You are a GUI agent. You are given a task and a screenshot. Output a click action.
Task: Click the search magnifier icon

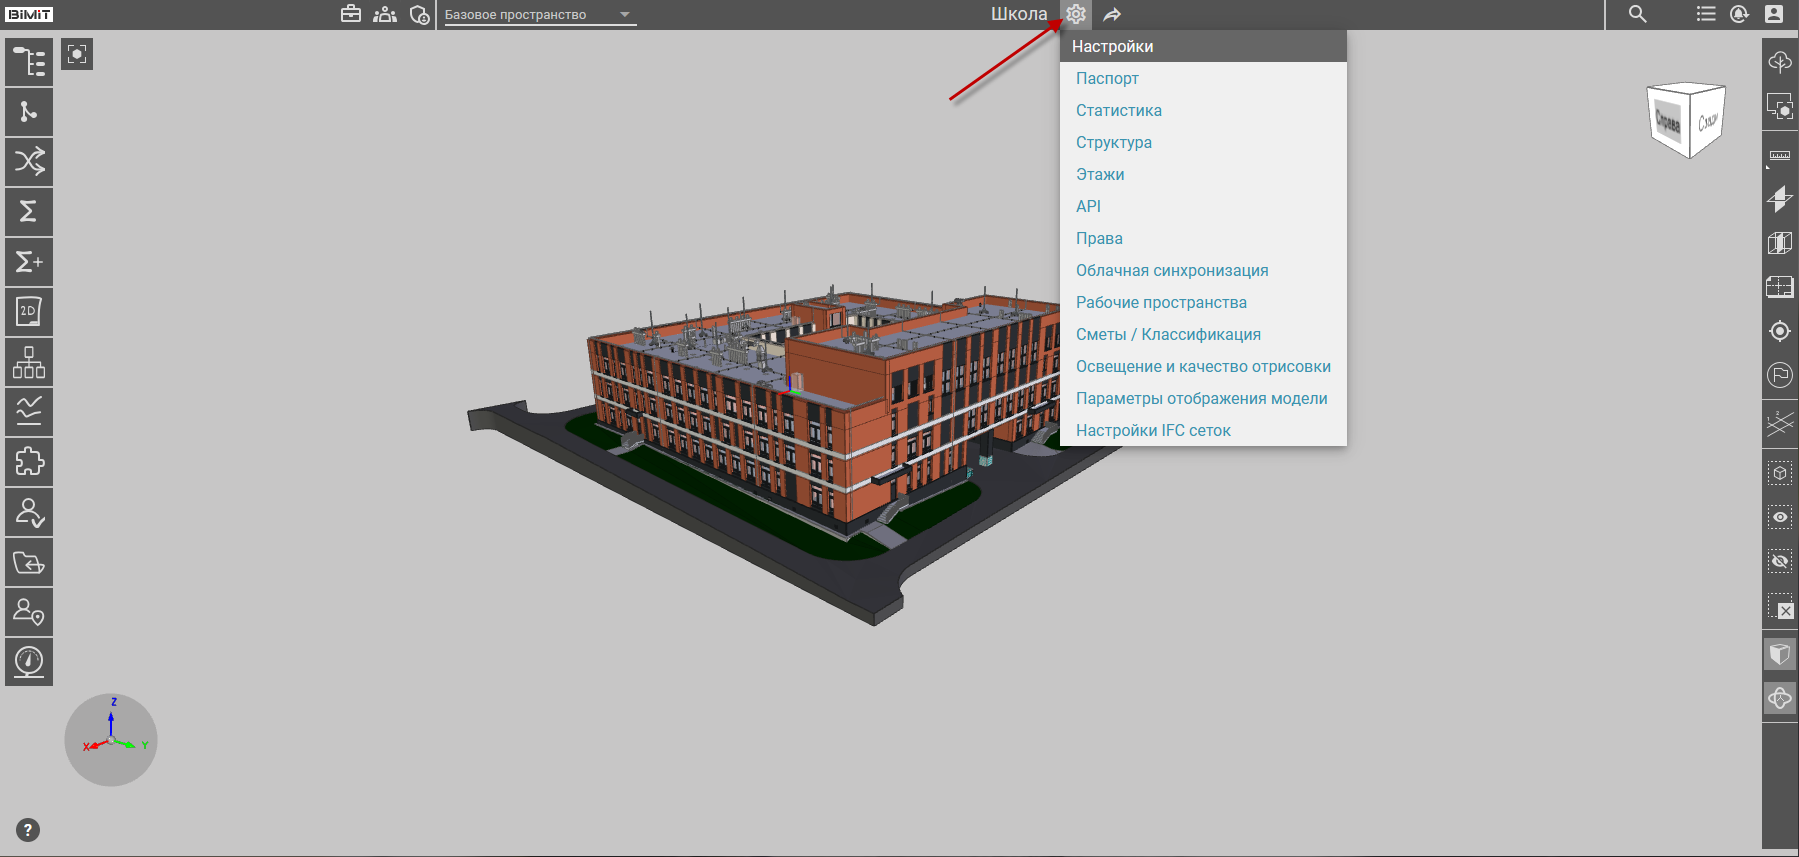coord(1637,14)
